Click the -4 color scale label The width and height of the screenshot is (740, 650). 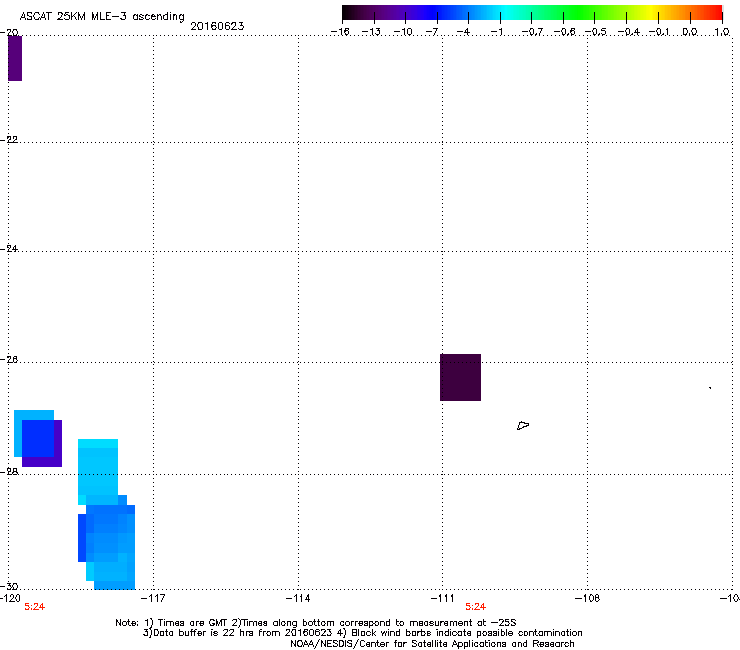click(463, 32)
